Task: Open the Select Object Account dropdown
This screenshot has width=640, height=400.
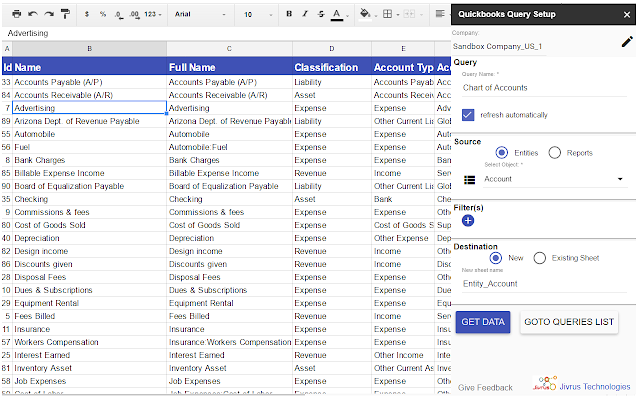Action: [x=554, y=179]
